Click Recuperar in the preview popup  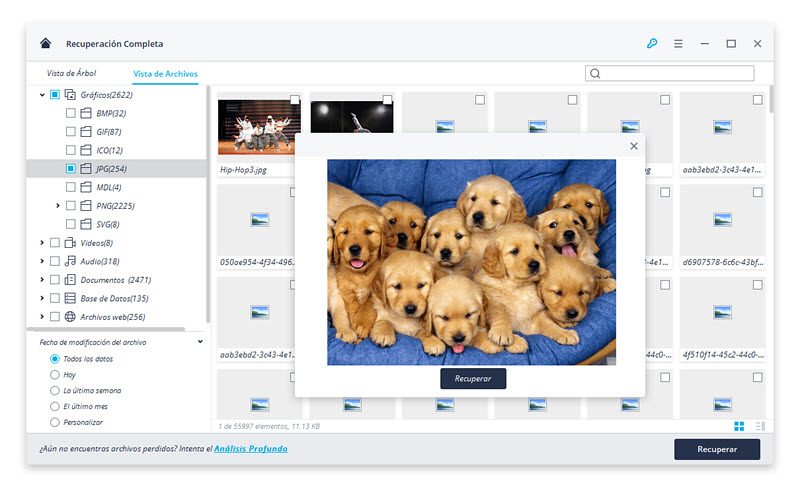pyautogui.click(x=473, y=379)
